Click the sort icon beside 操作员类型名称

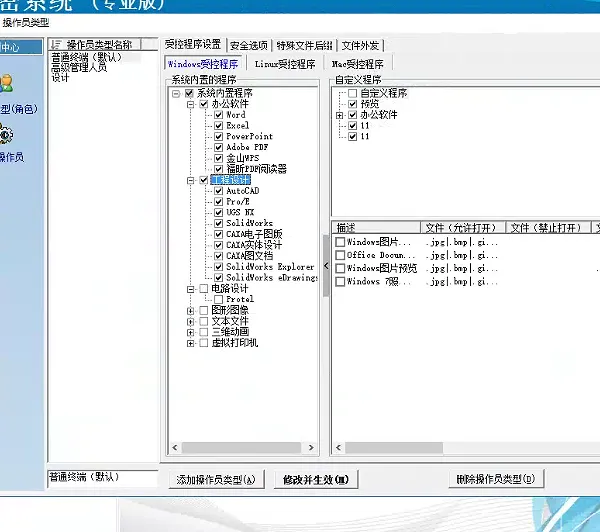56,45
